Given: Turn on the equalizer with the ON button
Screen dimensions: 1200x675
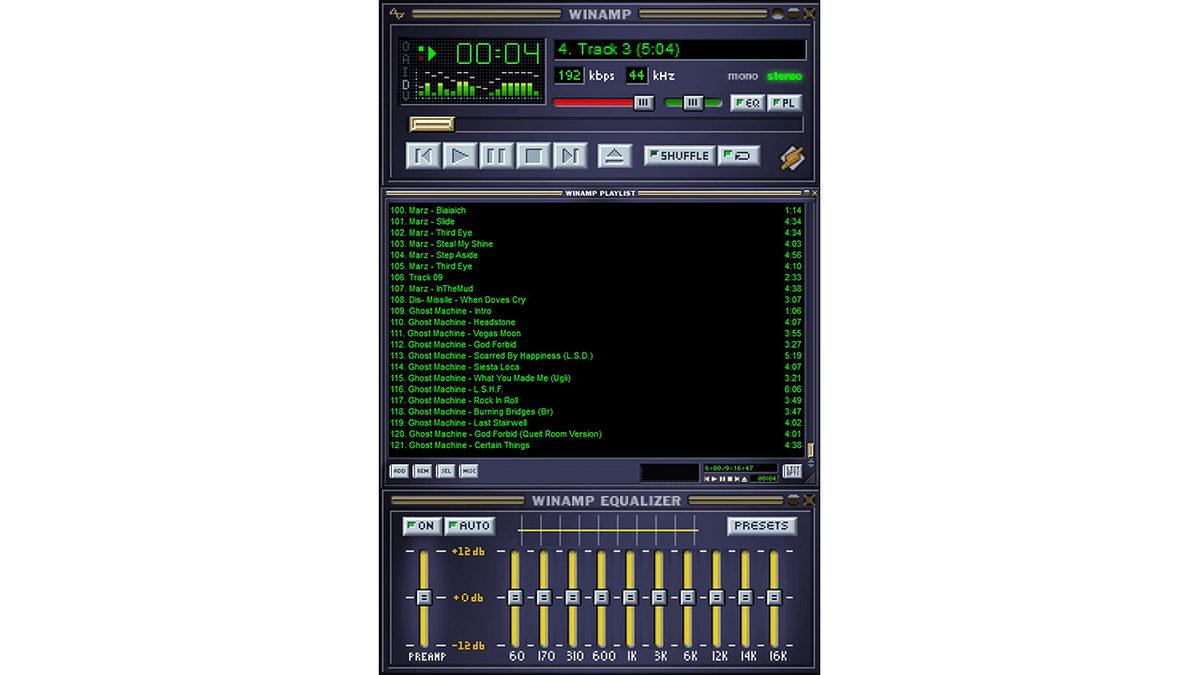Looking at the screenshot, I should (x=421, y=526).
